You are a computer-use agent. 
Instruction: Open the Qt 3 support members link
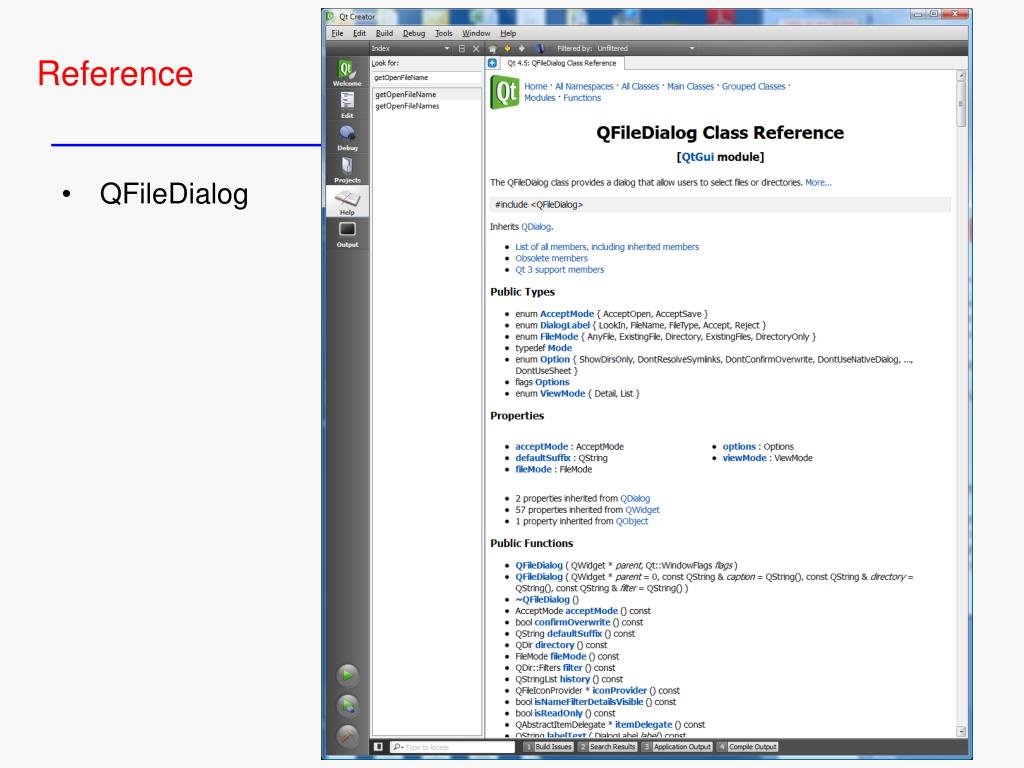click(x=560, y=270)
